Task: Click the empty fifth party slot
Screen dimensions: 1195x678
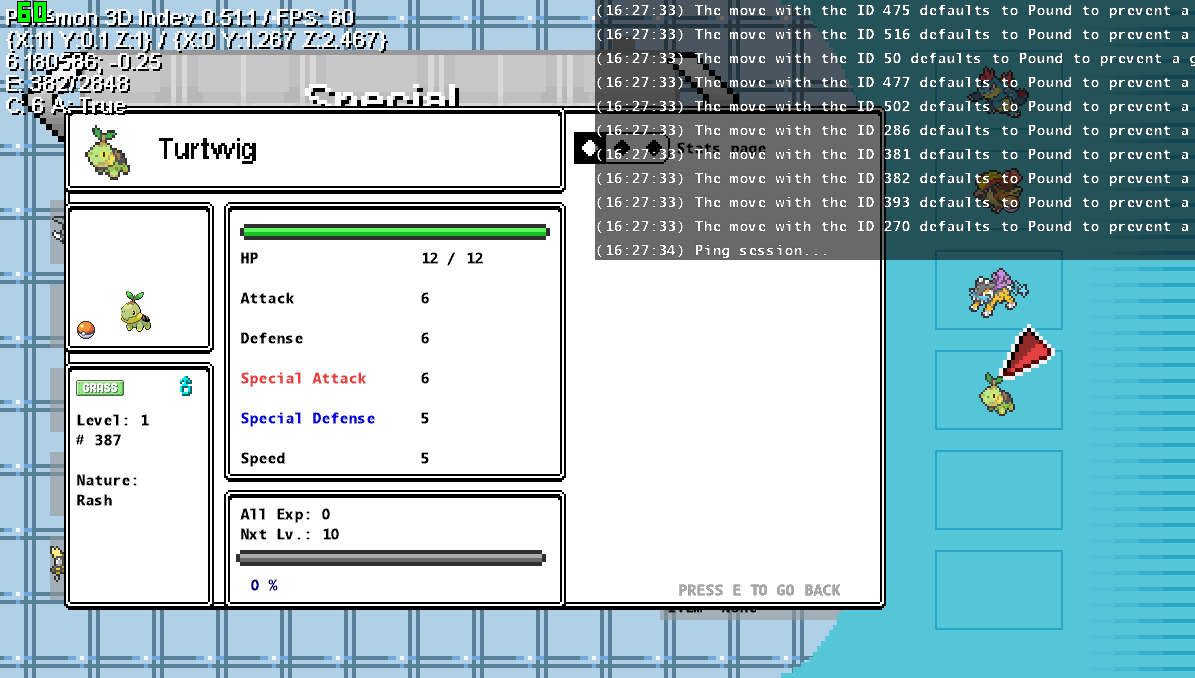Action: 998,490
